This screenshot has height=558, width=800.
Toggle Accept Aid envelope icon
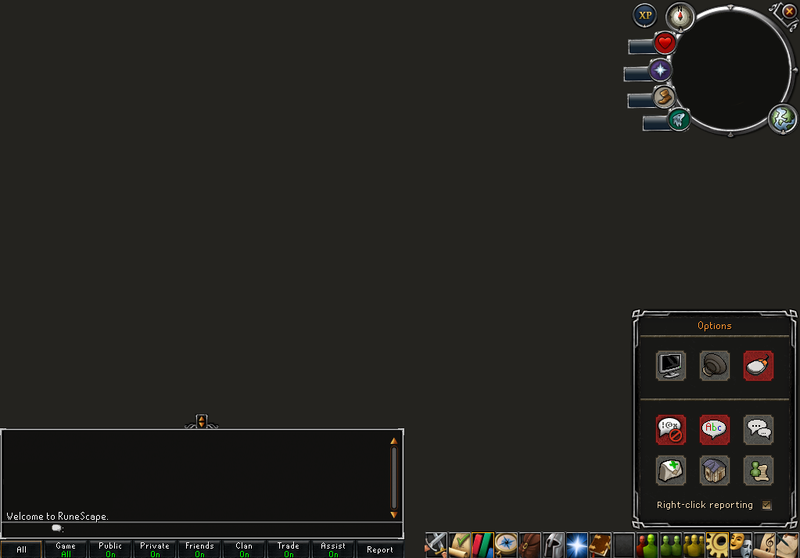coord(670,470)
